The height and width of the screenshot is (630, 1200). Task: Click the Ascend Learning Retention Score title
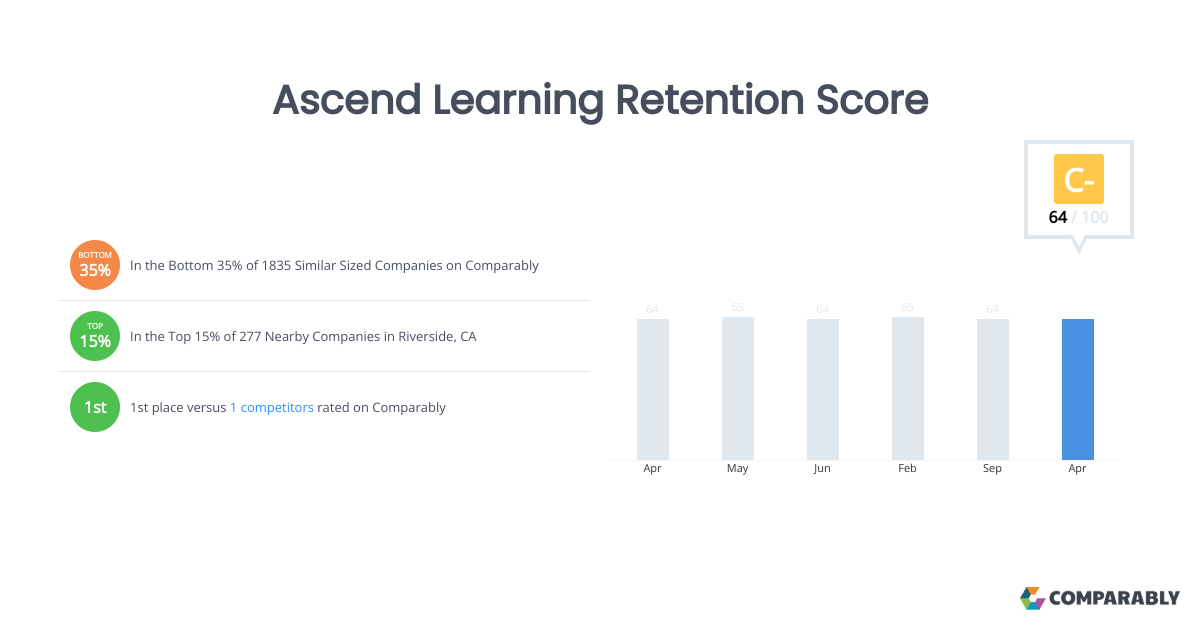(600, 100)
